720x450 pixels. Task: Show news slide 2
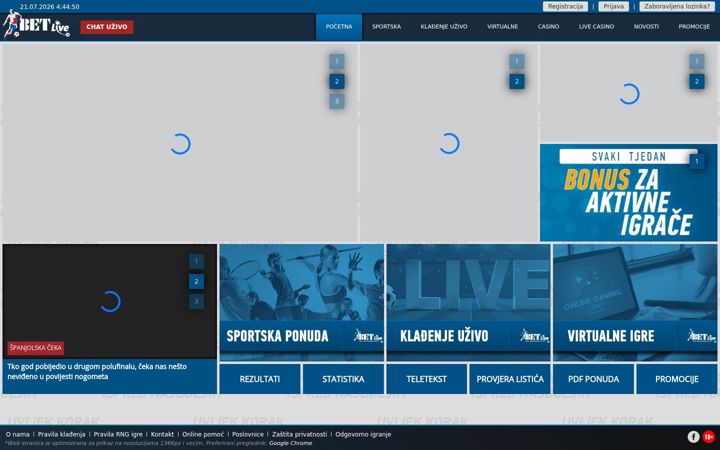pyautogui.click(x=196, y=281)
